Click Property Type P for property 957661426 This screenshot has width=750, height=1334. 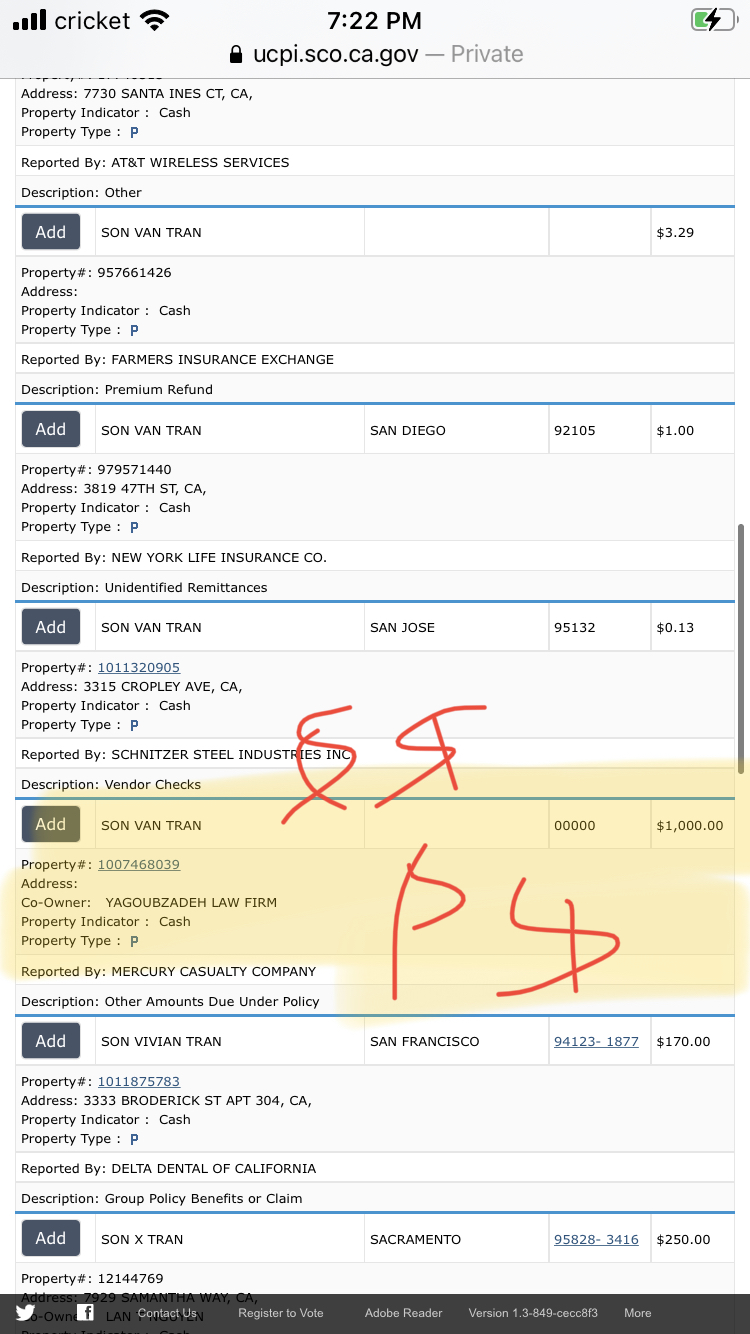[x=134, y=330]
